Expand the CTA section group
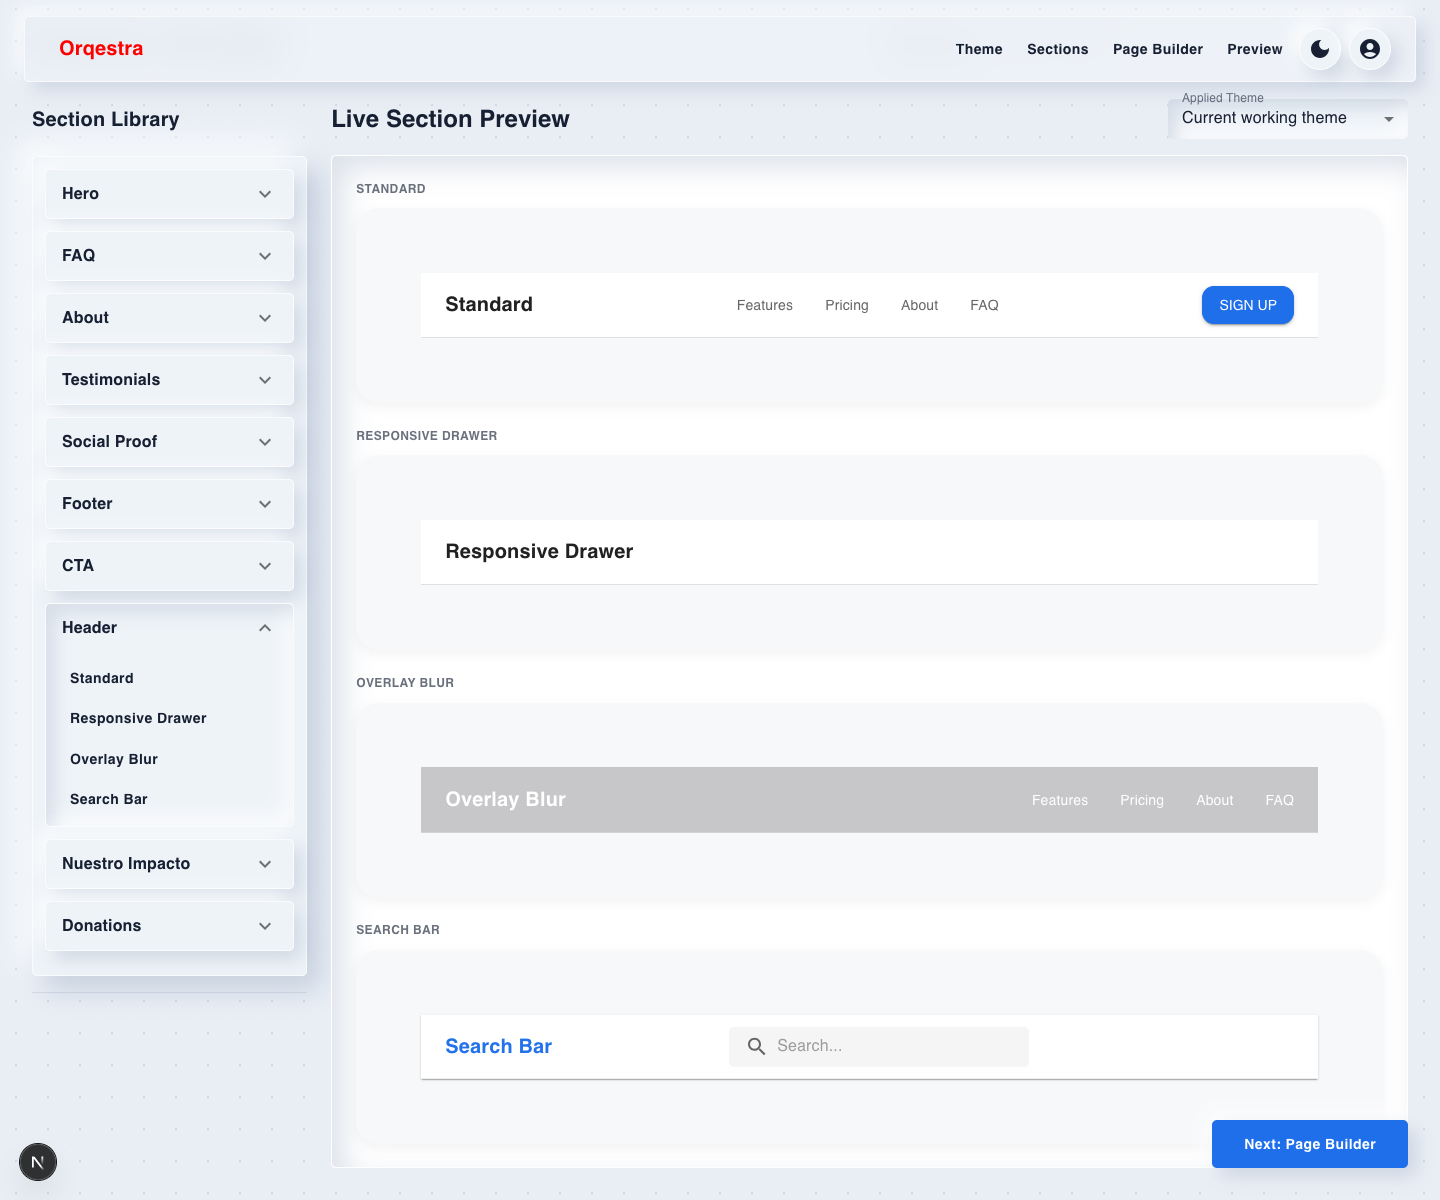The width and height of the screenshot is (1440, 1200). pos(170,566)
